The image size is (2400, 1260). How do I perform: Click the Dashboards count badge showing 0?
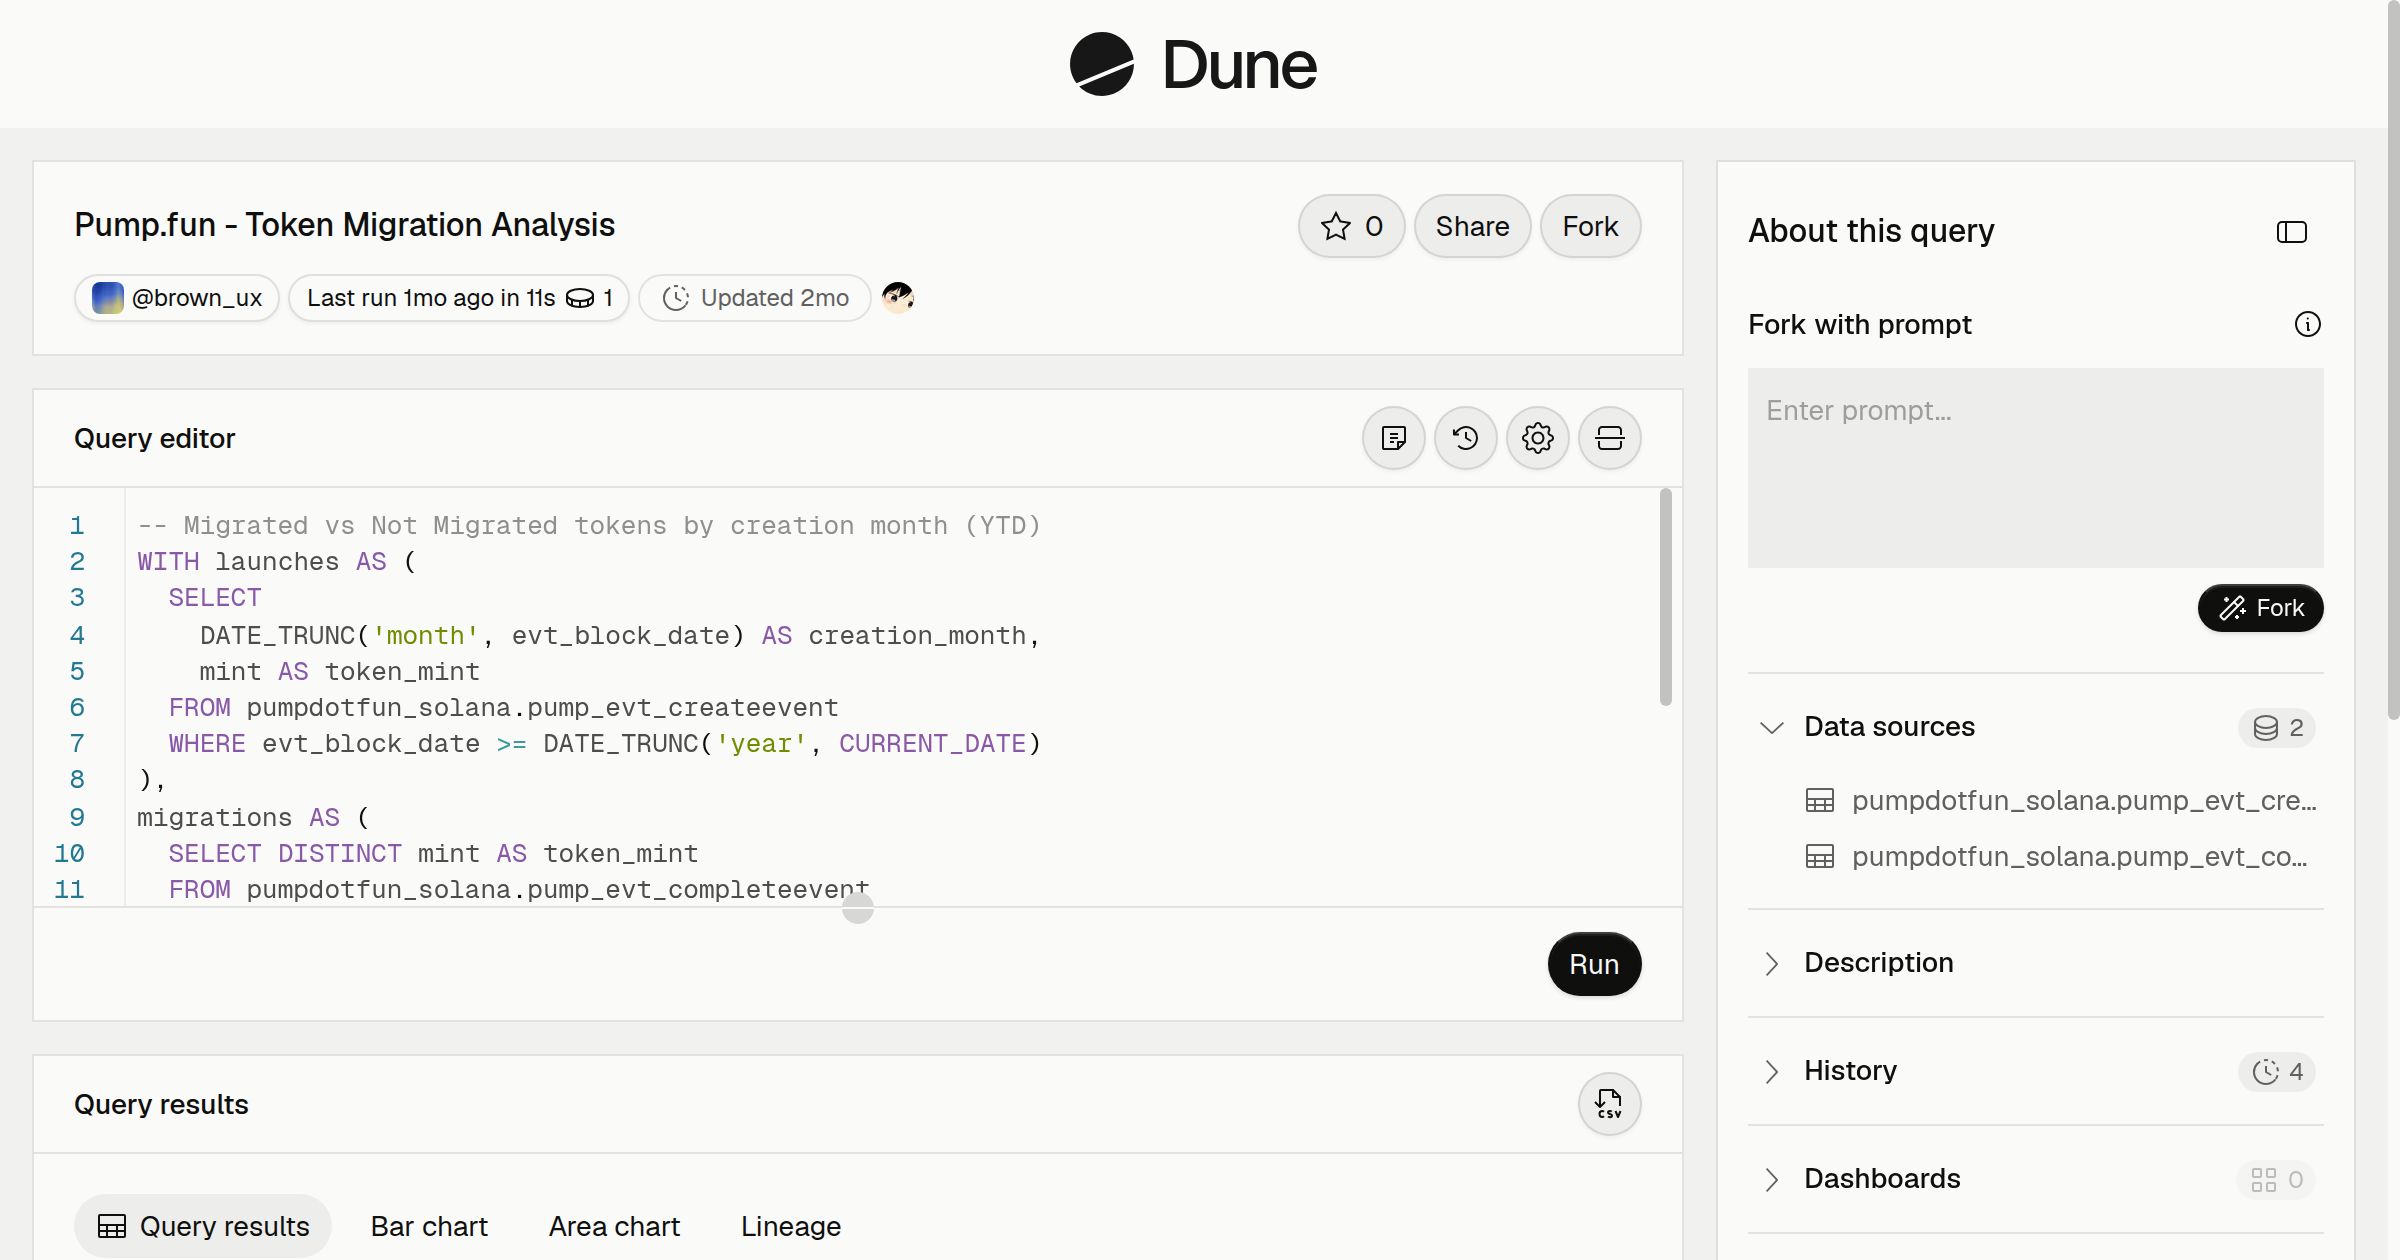[x=2276, y=1179]
